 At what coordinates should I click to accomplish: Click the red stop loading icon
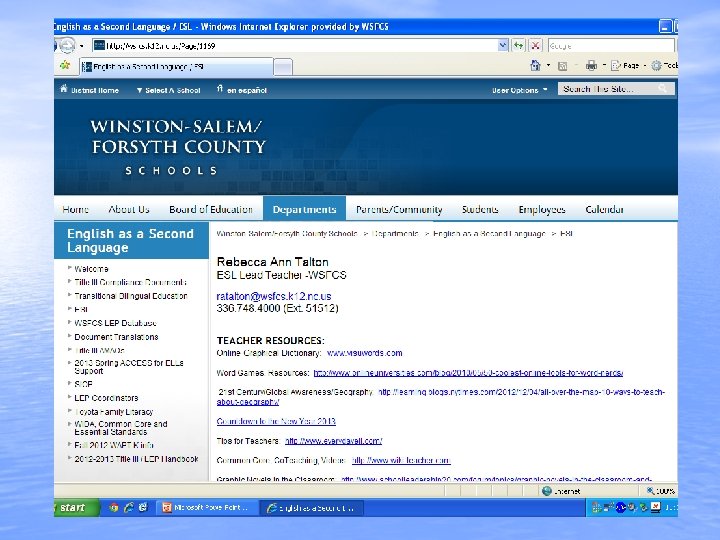pos(535,45)
